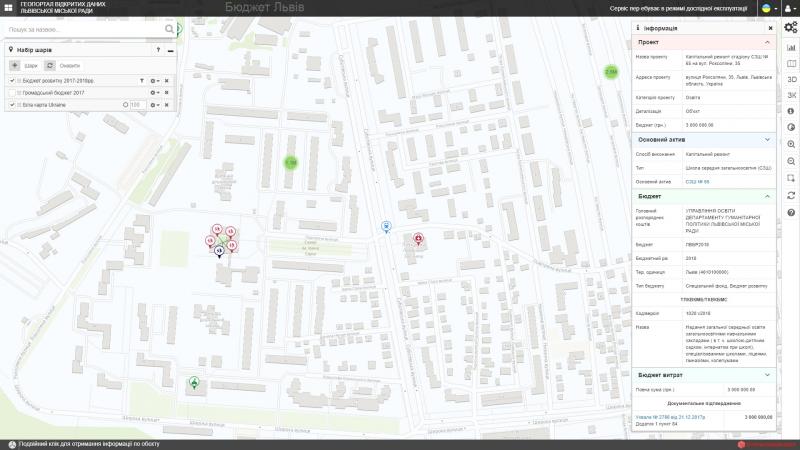Zoom in on the map
Screen dimensions: 800x450
[791, 144]
